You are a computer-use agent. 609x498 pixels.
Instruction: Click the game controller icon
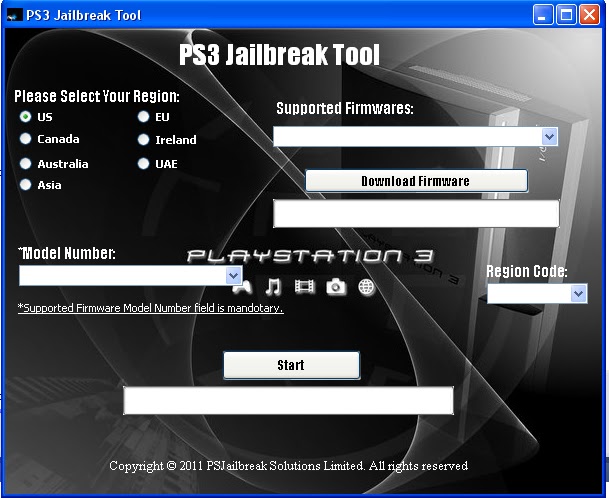coord(242,287)
